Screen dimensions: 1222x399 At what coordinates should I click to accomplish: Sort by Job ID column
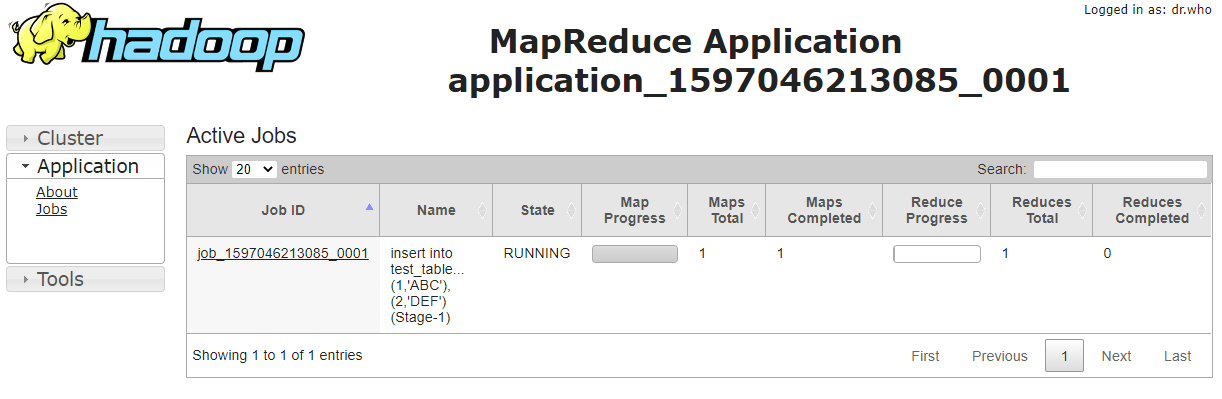(283, 210)
